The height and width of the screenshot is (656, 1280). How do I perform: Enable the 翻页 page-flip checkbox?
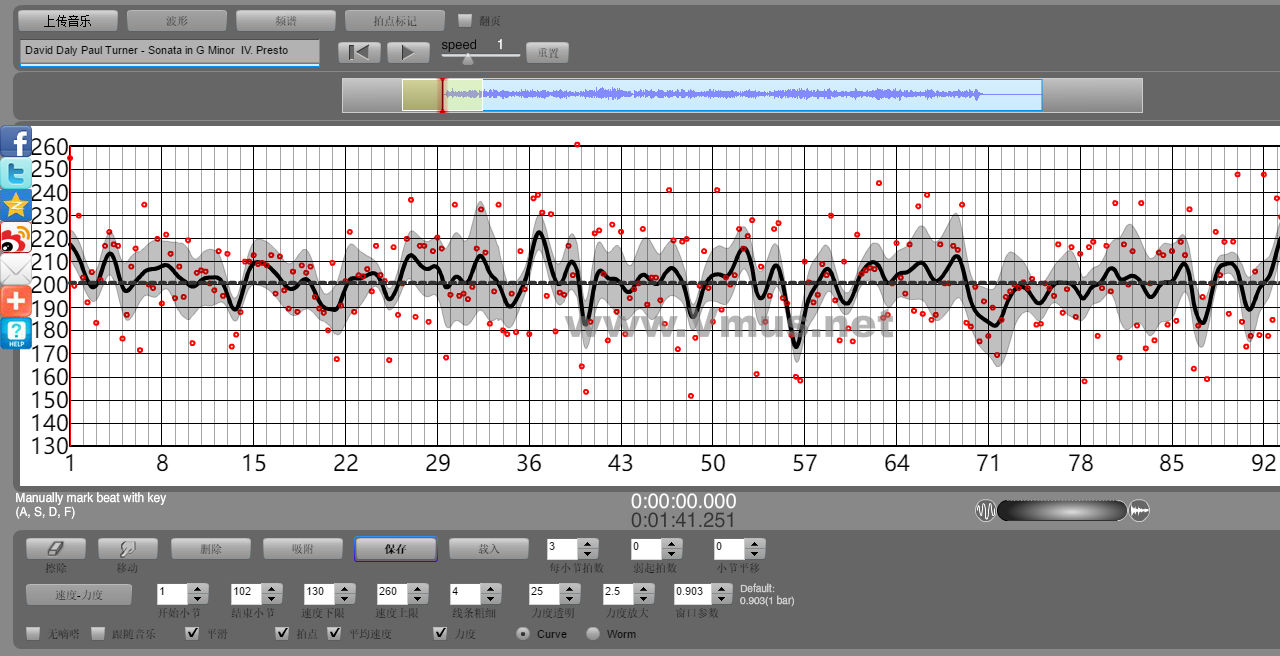click(465, 20)
